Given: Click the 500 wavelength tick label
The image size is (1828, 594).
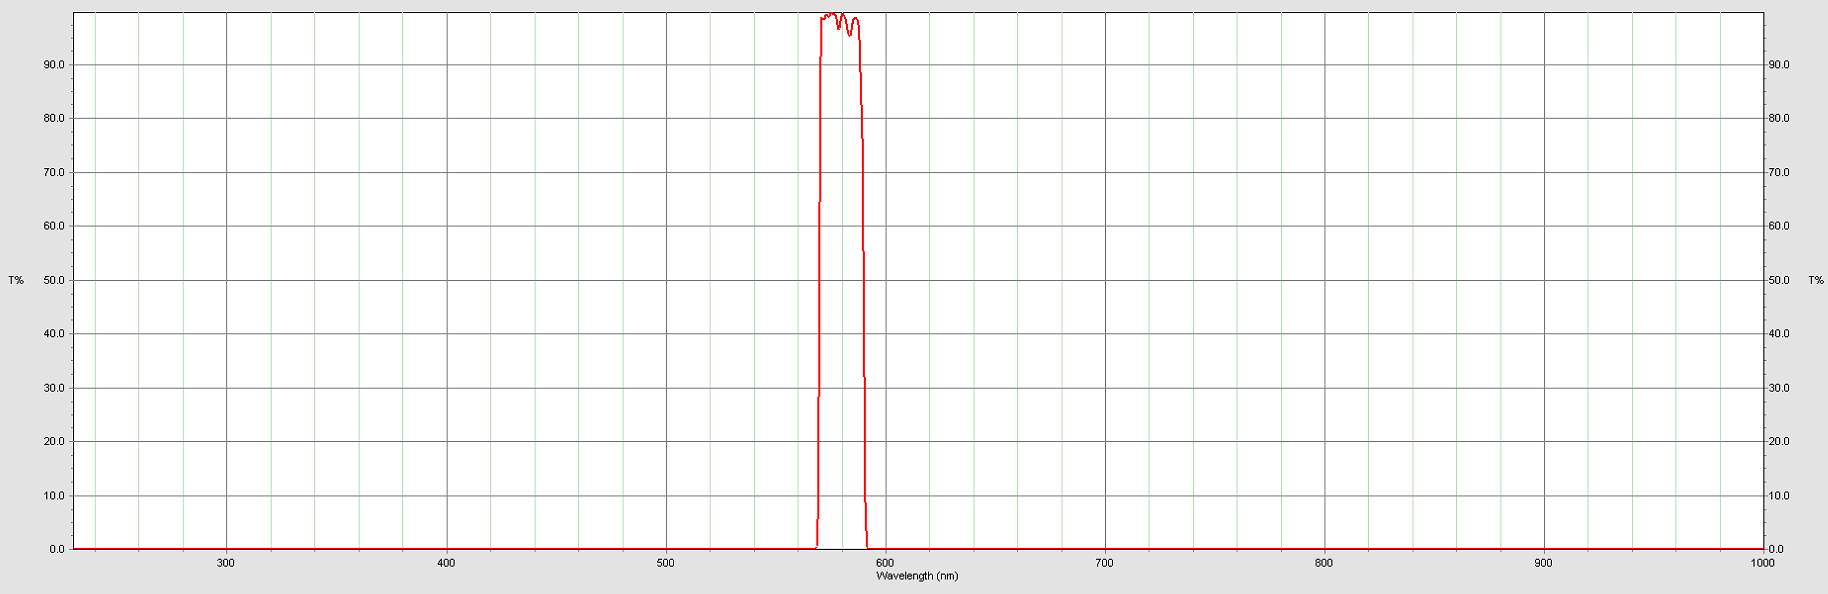Looking at the screenshot, I should [665, 563].
